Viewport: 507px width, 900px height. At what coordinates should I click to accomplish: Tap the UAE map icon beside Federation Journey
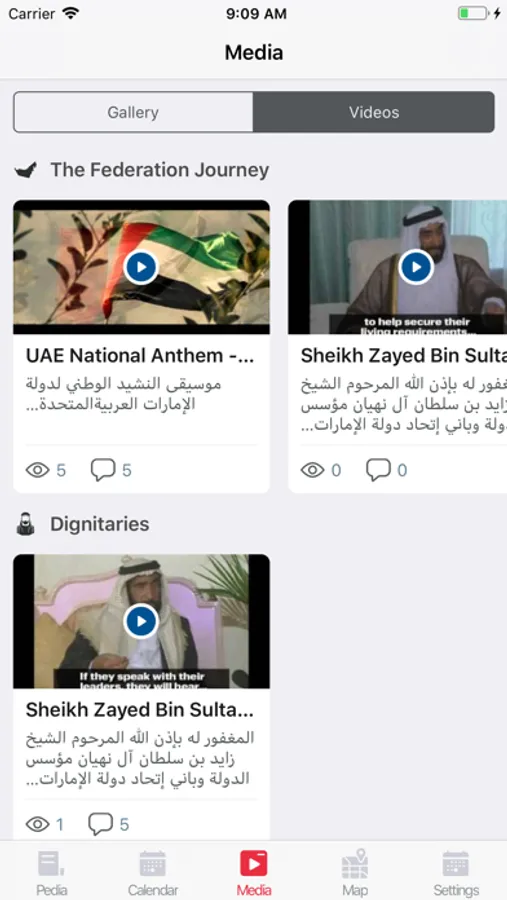pyautogui.click(x=26, y=170)
